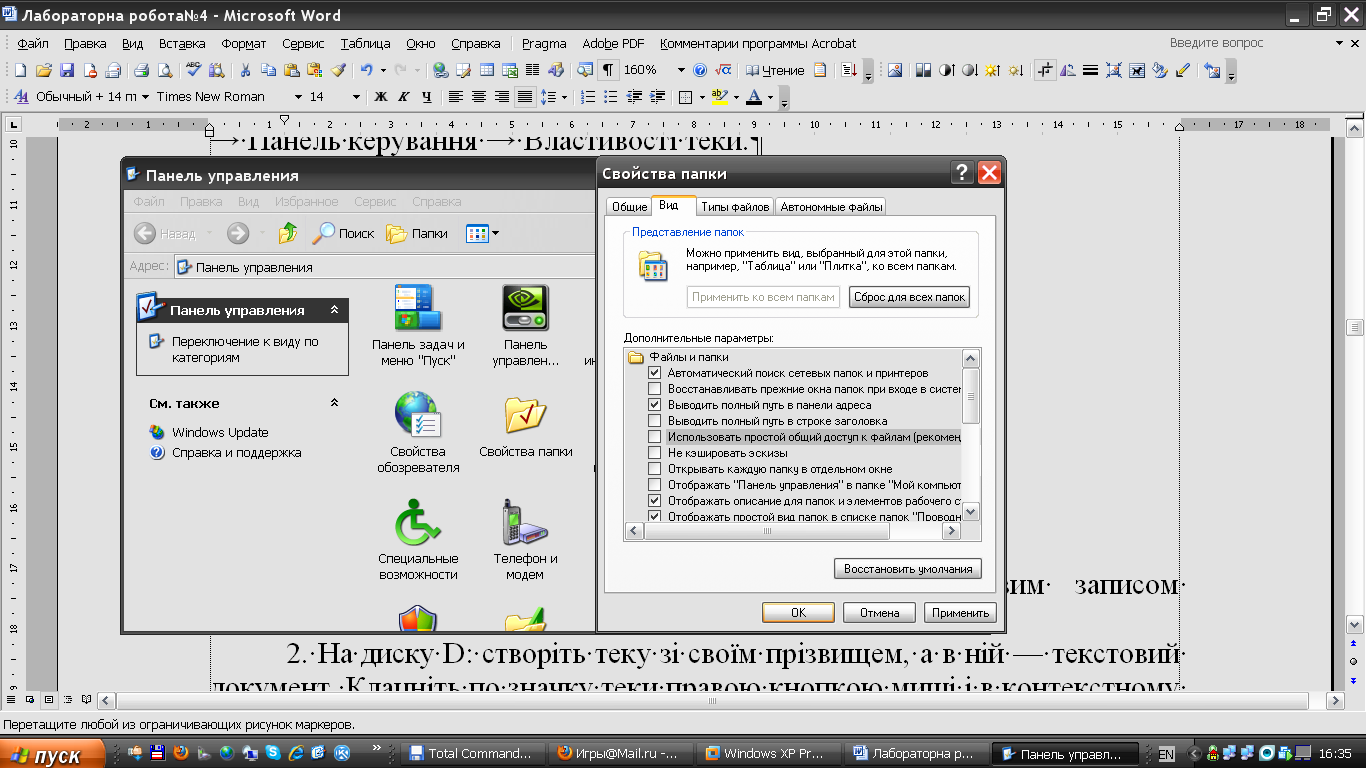Reset the picture
Image resolution: width=1366 pixels, height=768 pixels.
pyautogui.click(x=1212, y=70)
